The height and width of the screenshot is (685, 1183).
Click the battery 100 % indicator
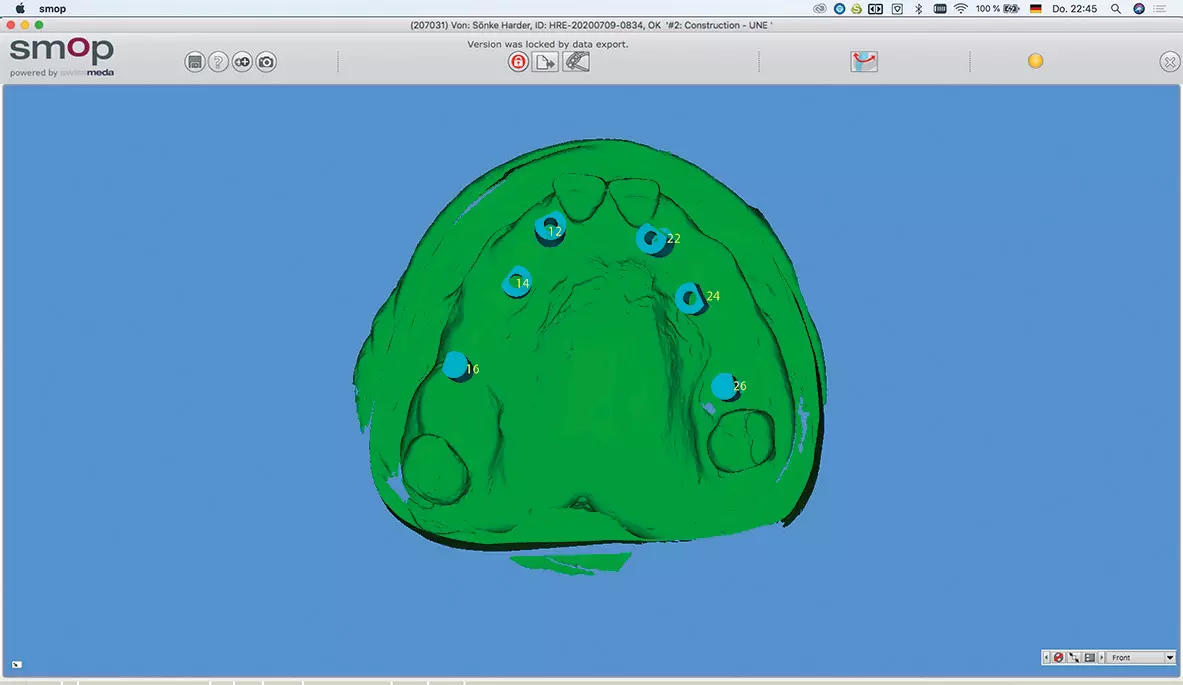(x=997, y=9)
